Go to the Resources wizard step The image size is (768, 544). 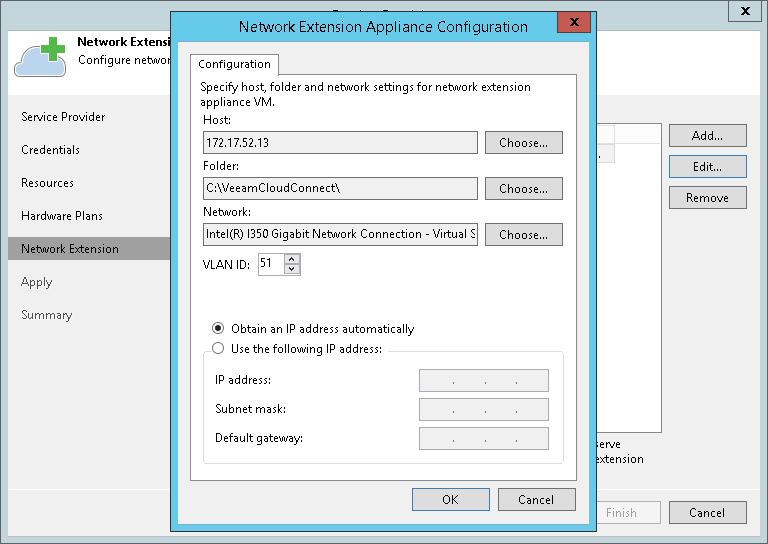[48, 183]
